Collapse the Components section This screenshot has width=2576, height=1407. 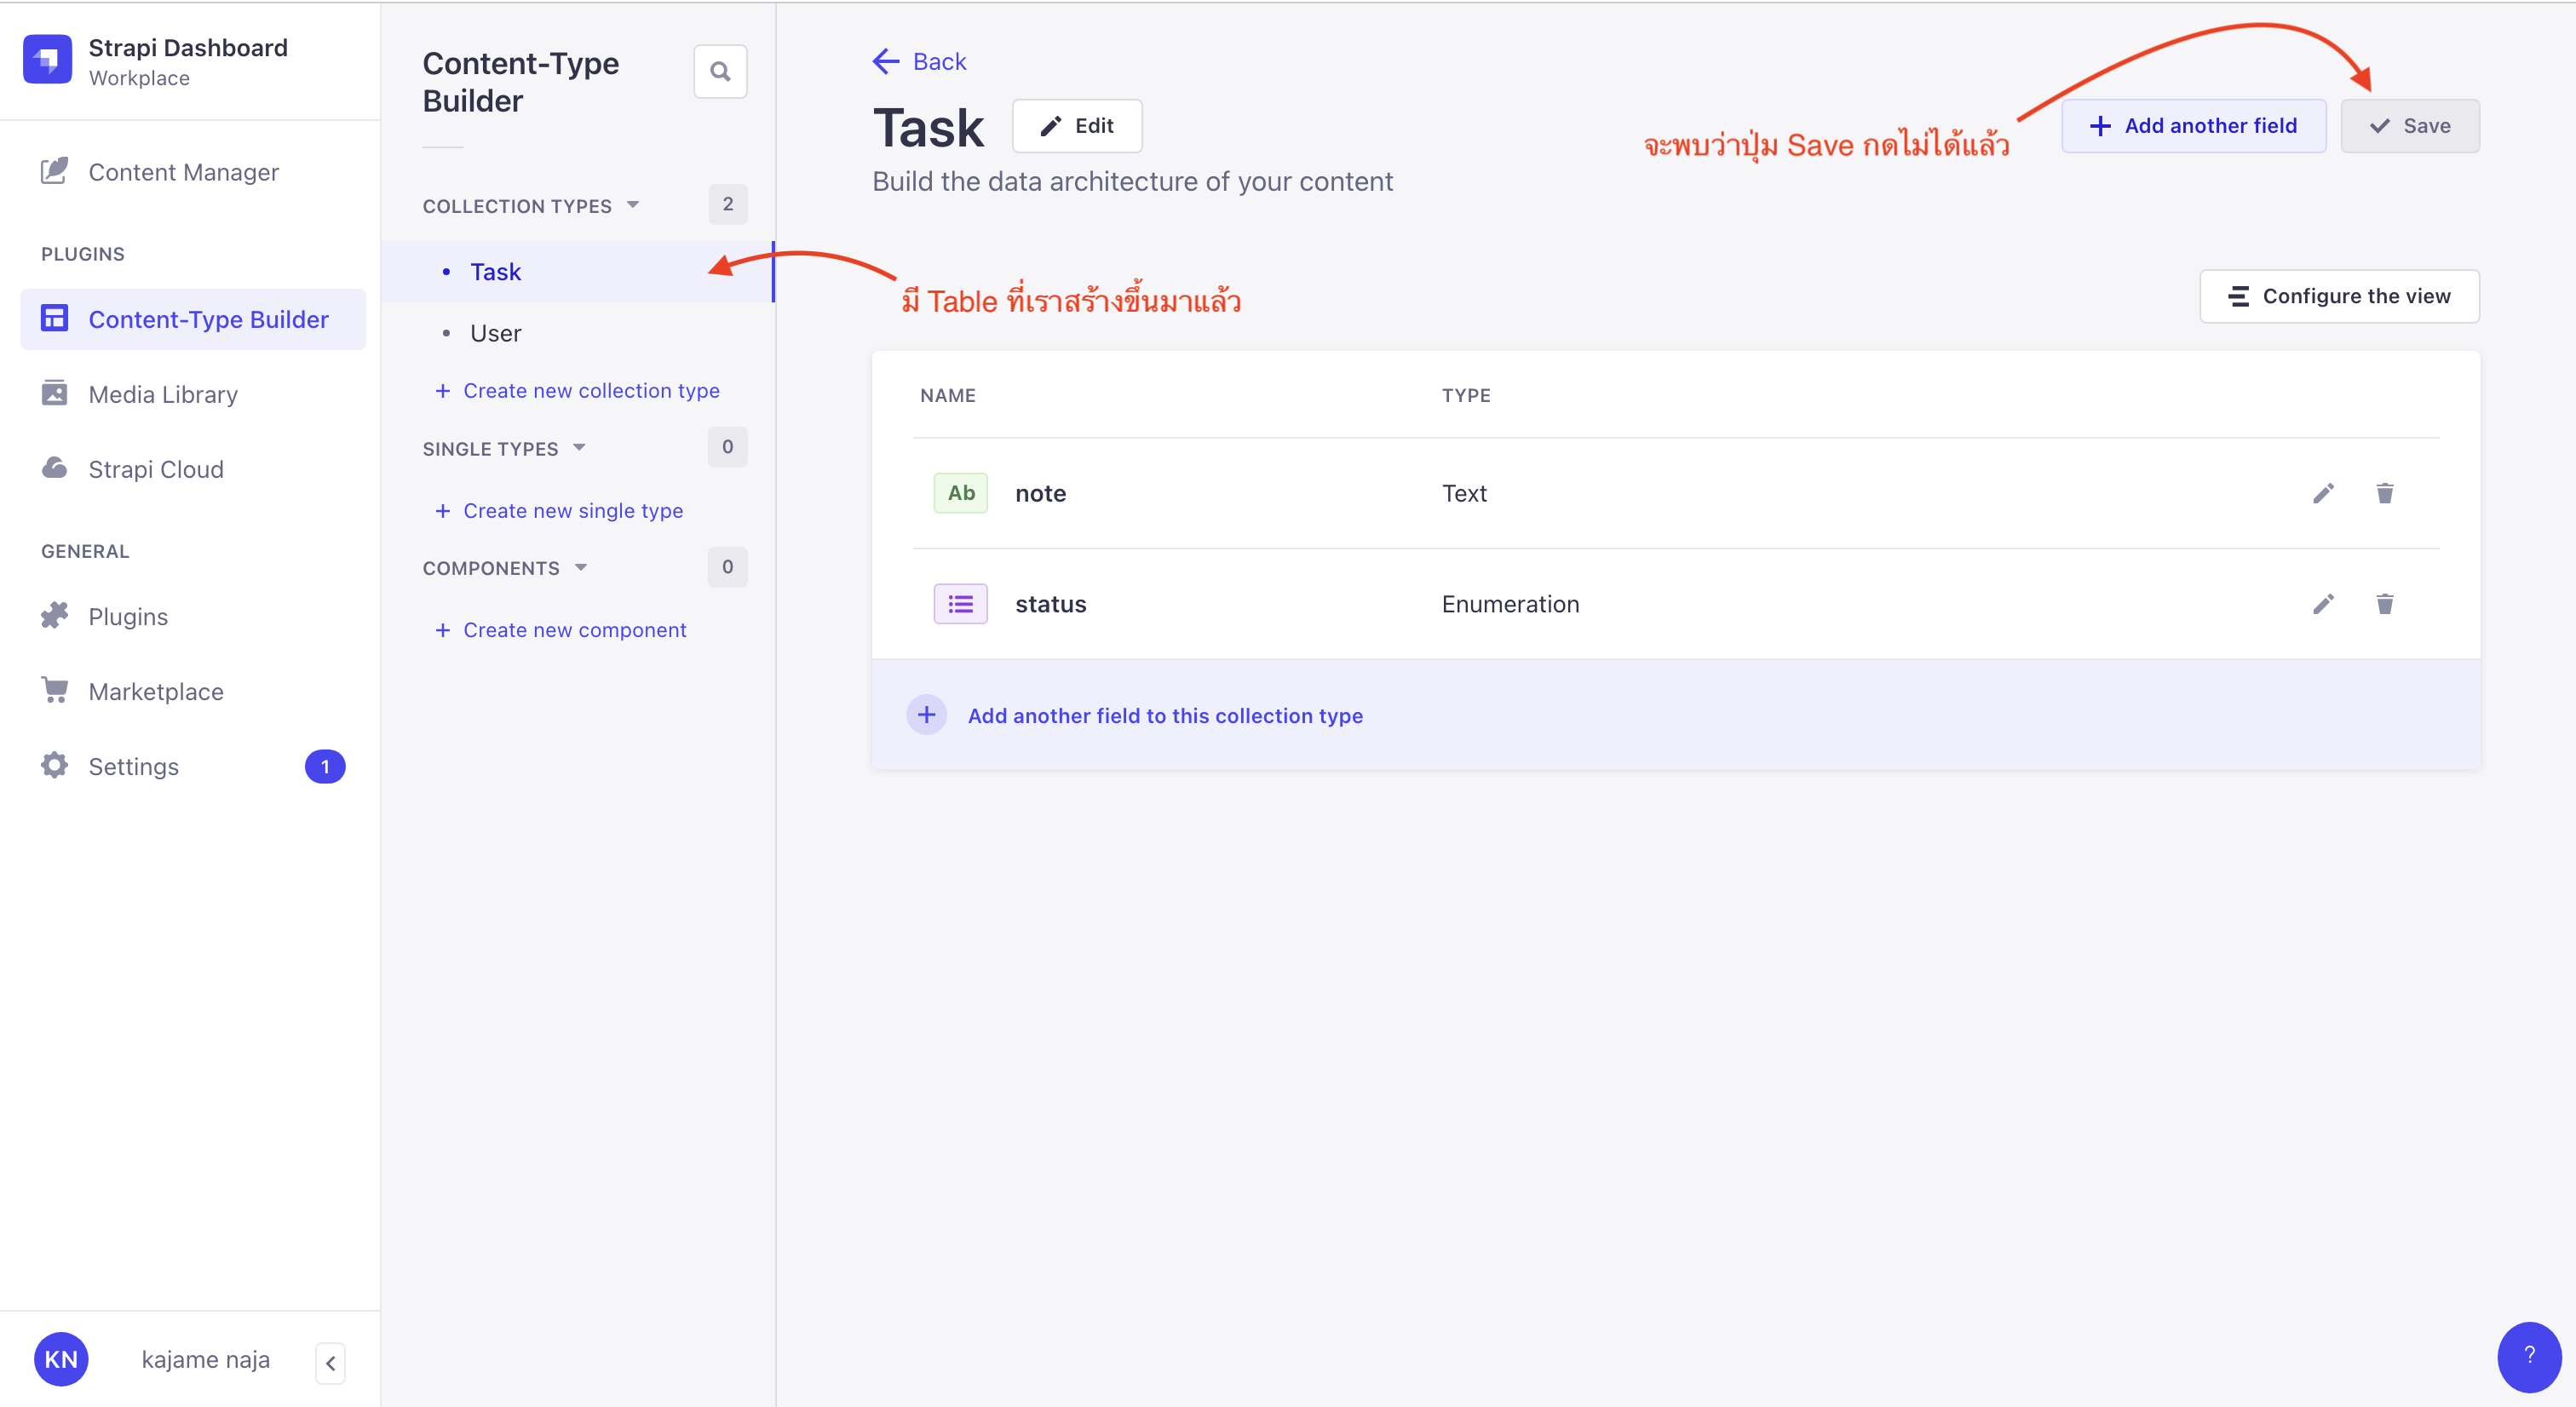click(505, 568)
